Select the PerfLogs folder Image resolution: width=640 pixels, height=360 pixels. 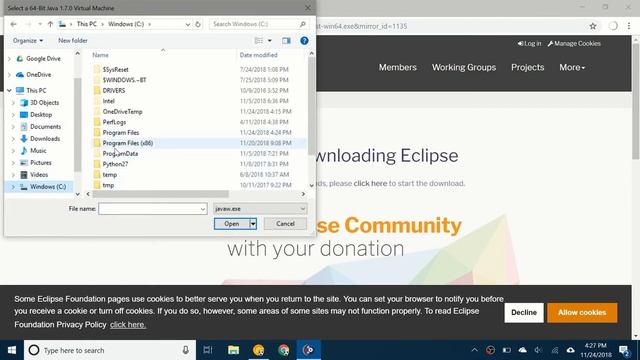click(114, 122)
